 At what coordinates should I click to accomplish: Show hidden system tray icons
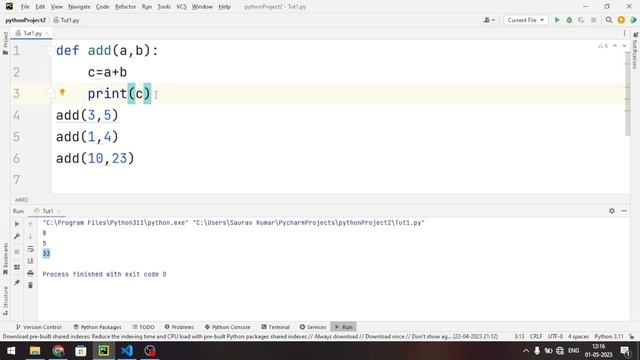click(526, 351)
